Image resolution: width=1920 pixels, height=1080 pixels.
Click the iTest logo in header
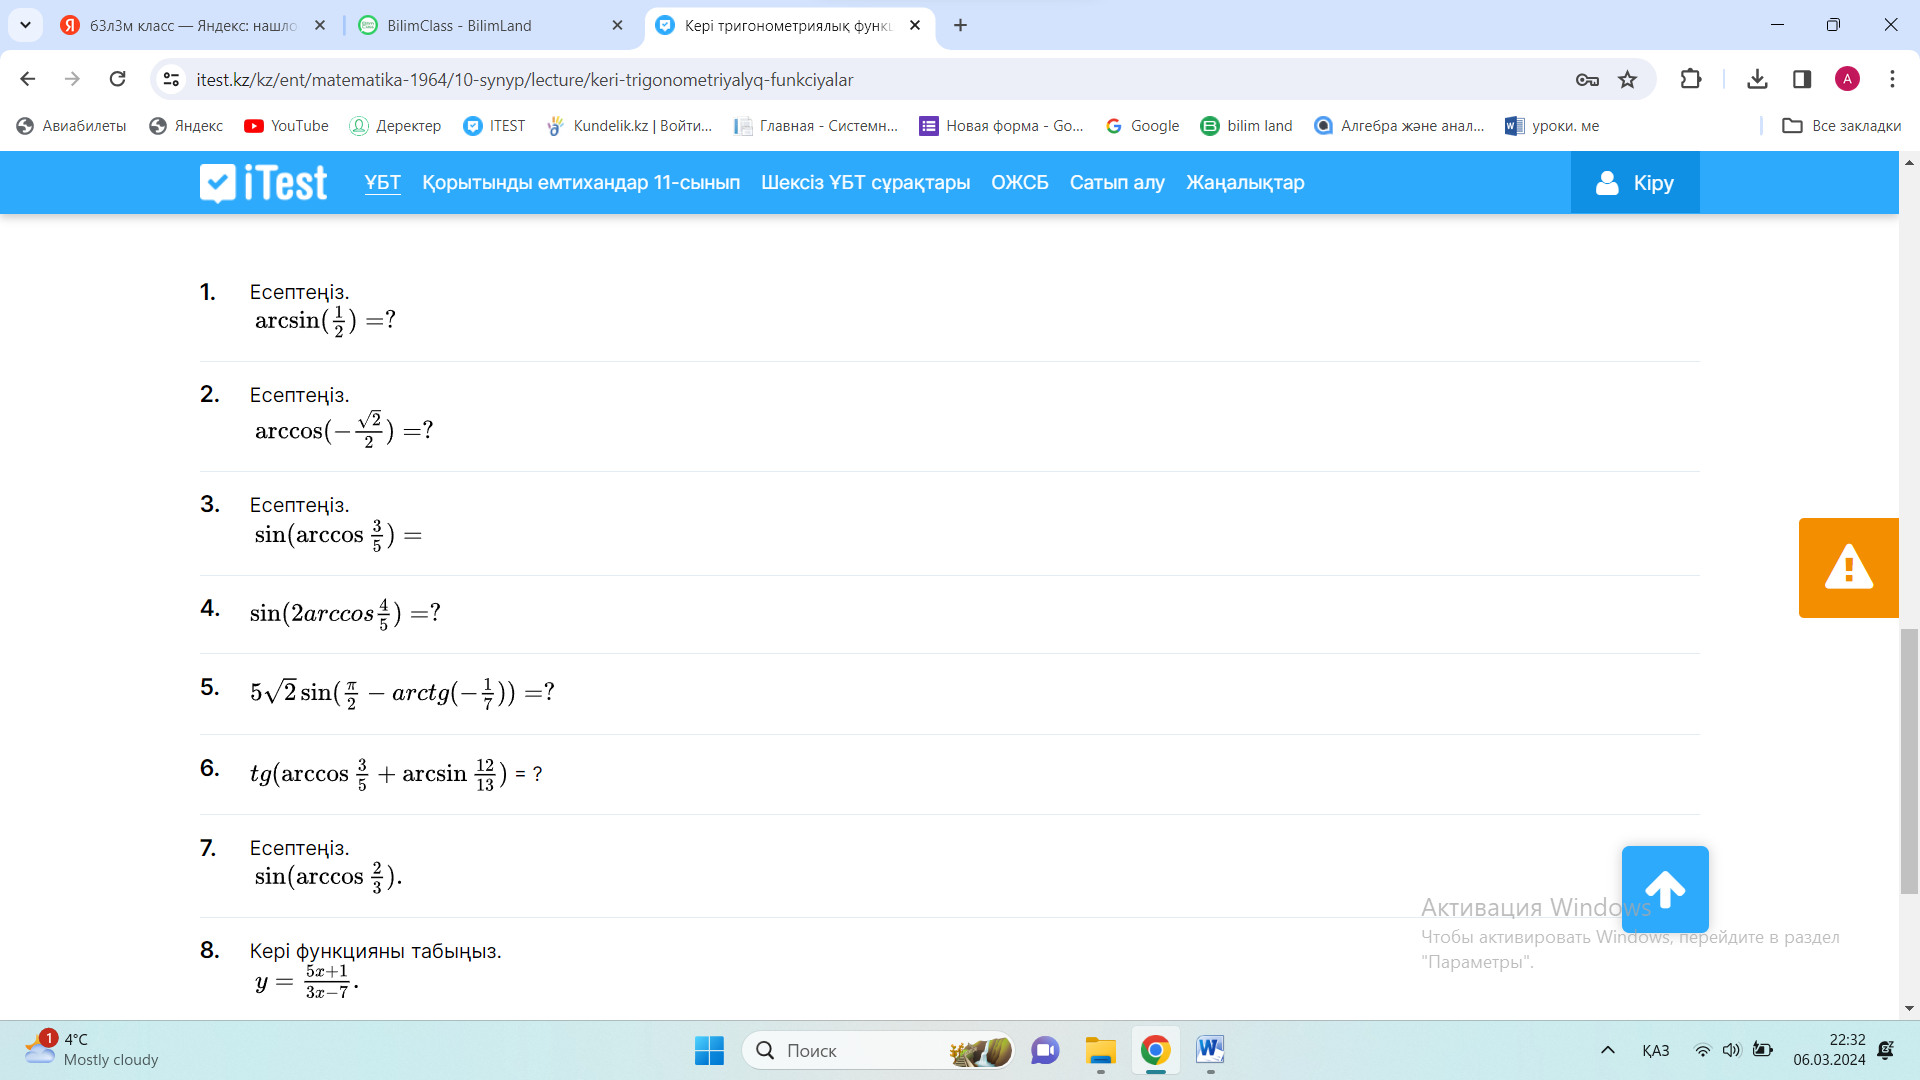[263, 183]
